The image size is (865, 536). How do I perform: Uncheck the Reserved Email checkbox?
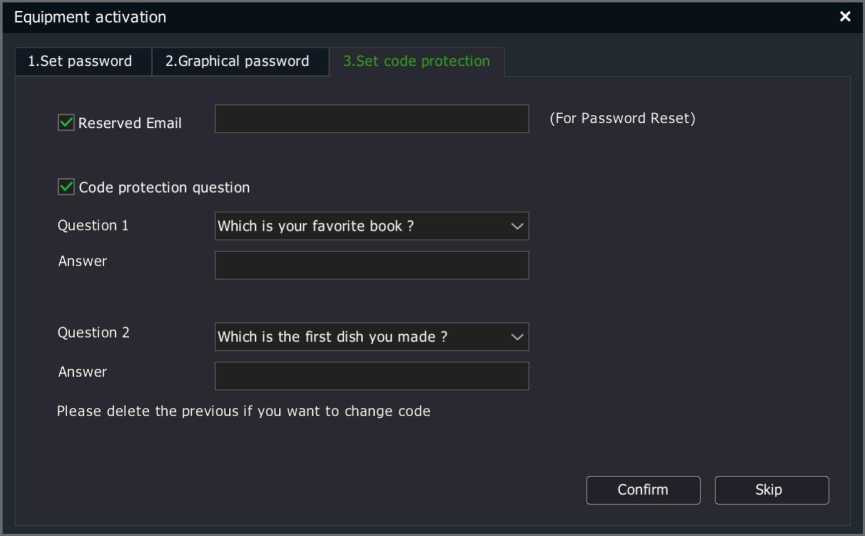[x=66, y=122]
